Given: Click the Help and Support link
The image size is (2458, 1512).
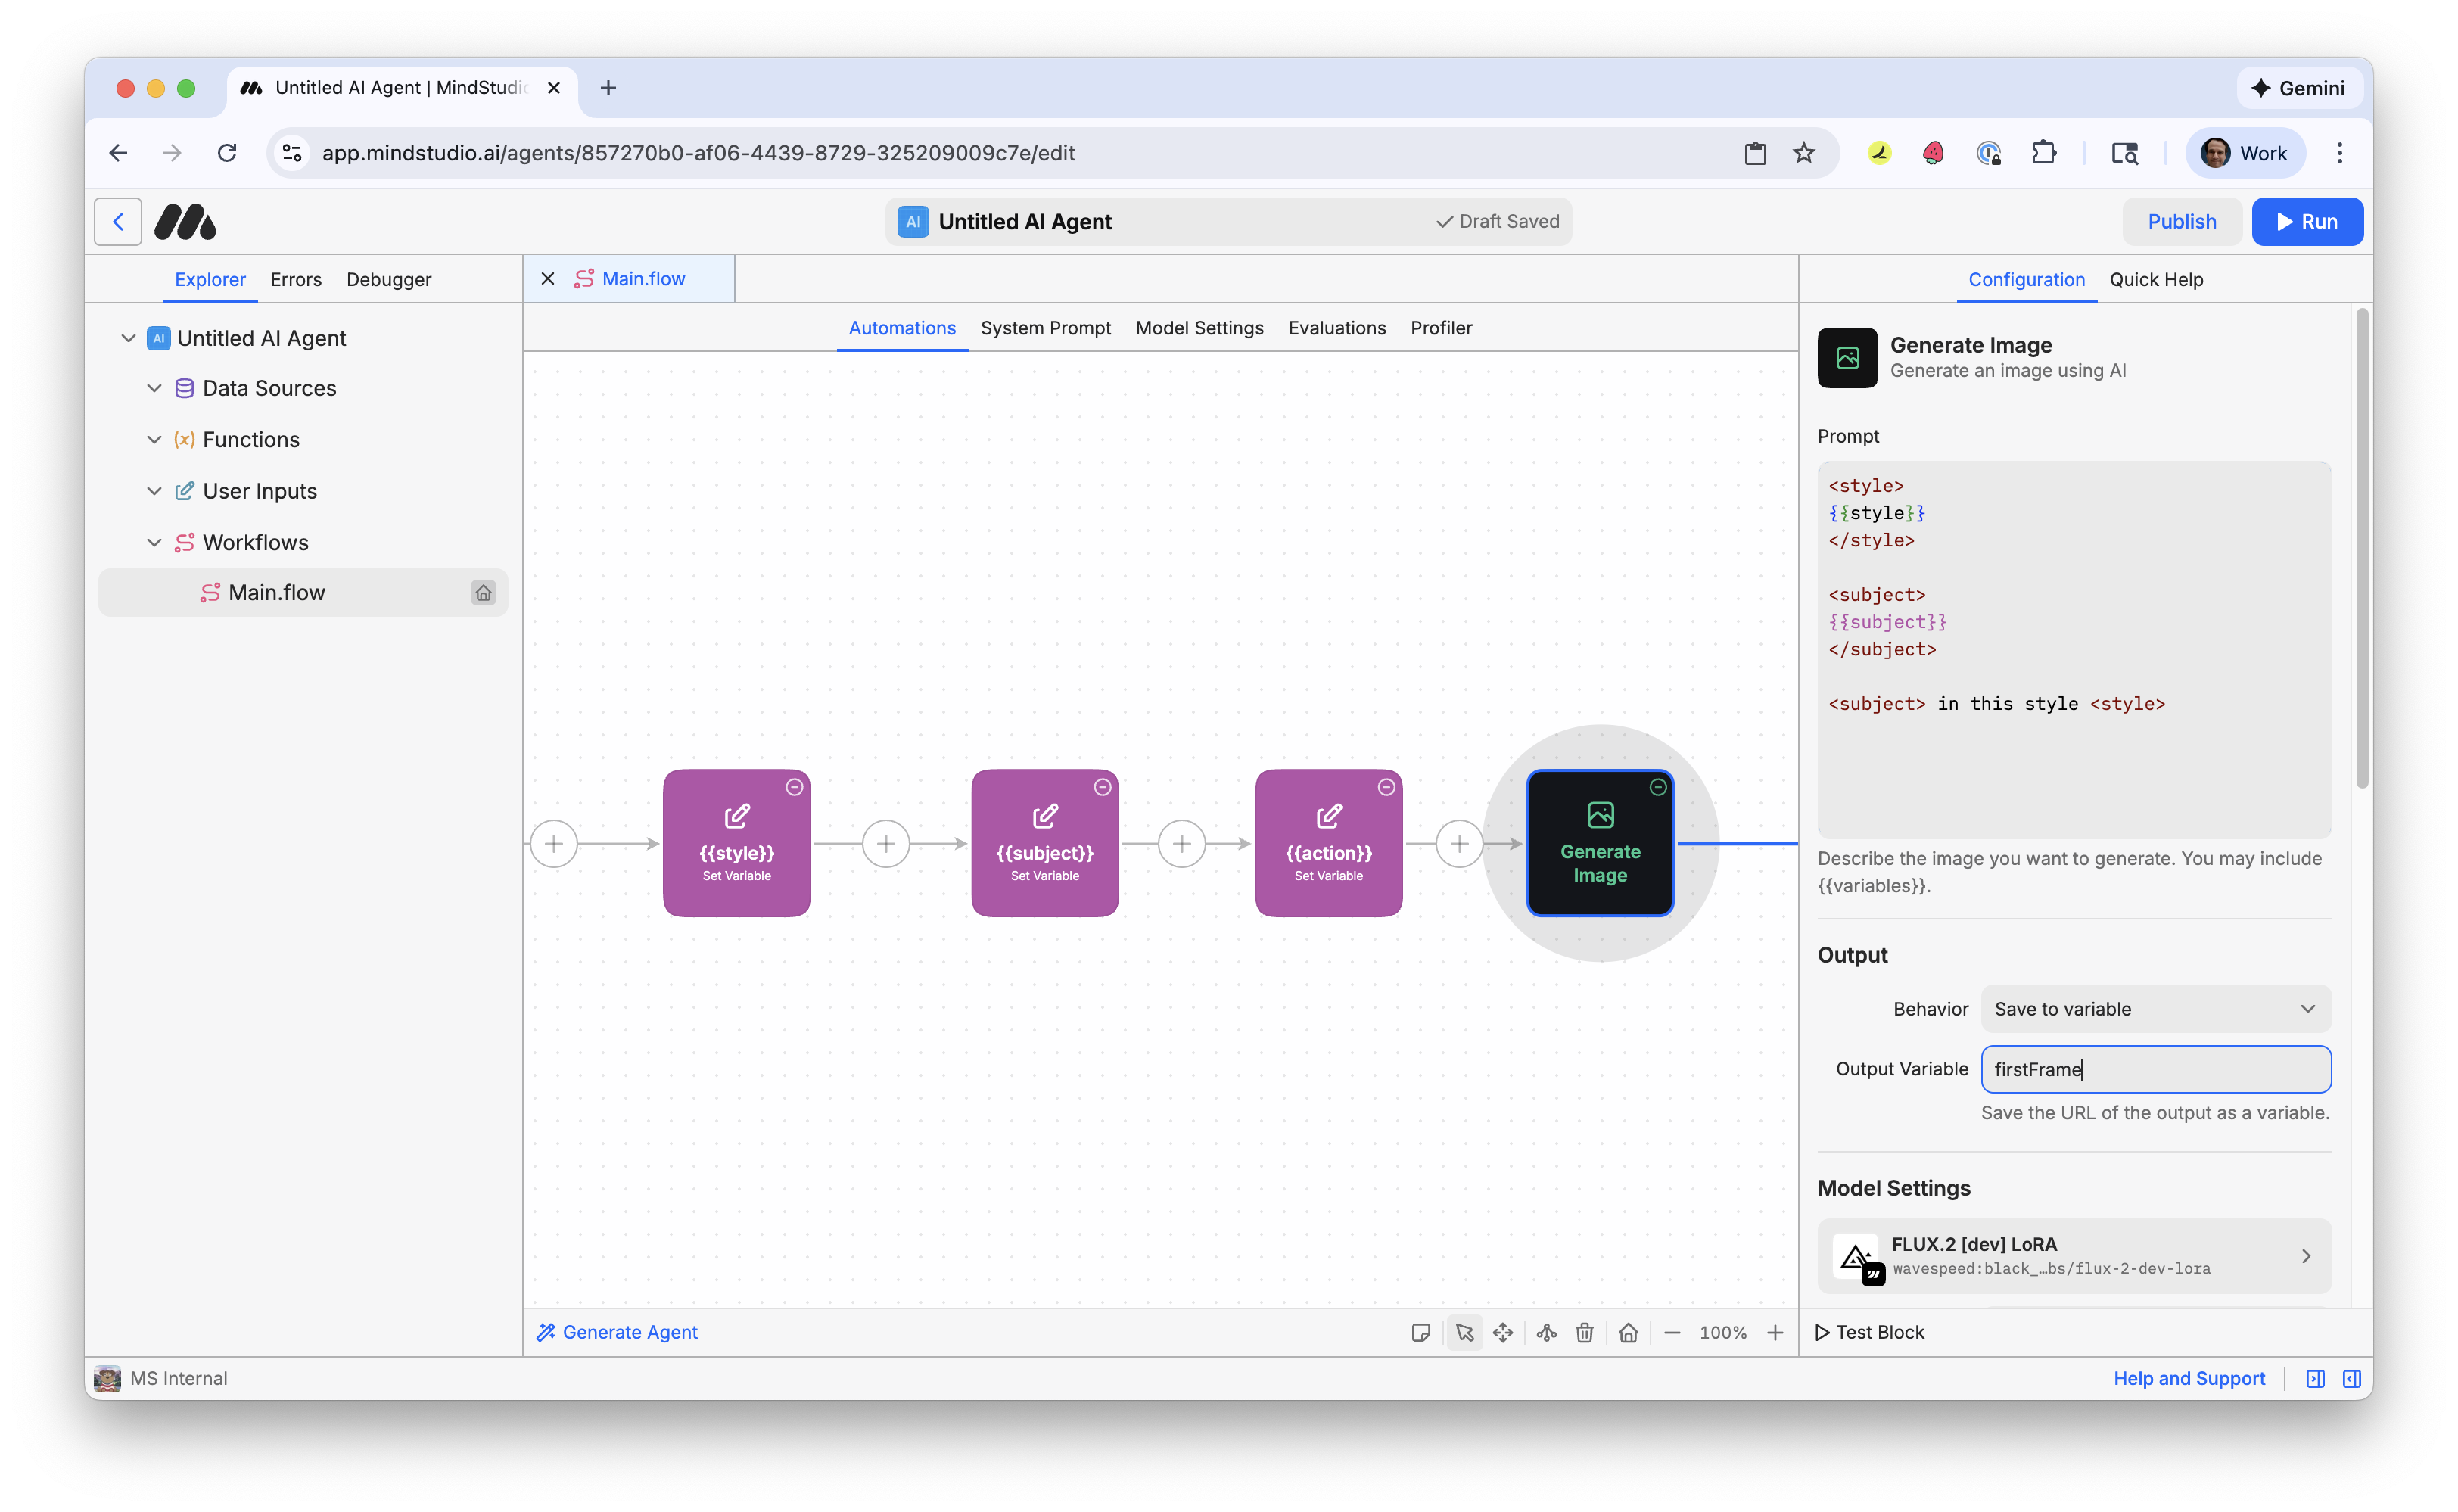Looking at the screenshot, I should pyautogui.click(x=2190, y=1377).
